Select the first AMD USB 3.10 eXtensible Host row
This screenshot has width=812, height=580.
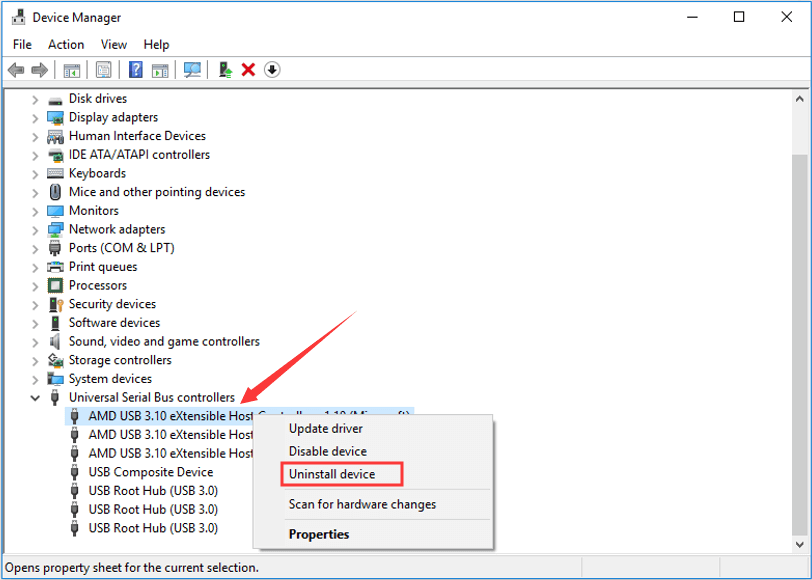[x=239, y=416]
